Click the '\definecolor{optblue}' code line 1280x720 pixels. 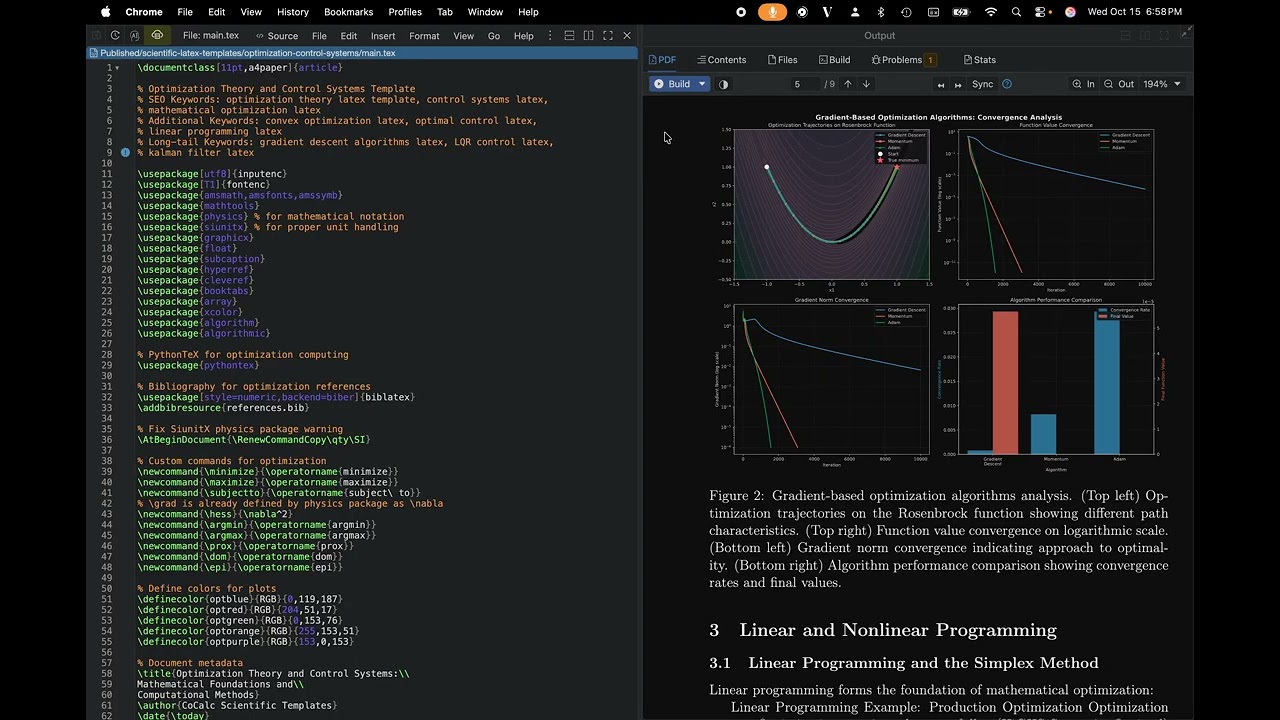point(240,599)
